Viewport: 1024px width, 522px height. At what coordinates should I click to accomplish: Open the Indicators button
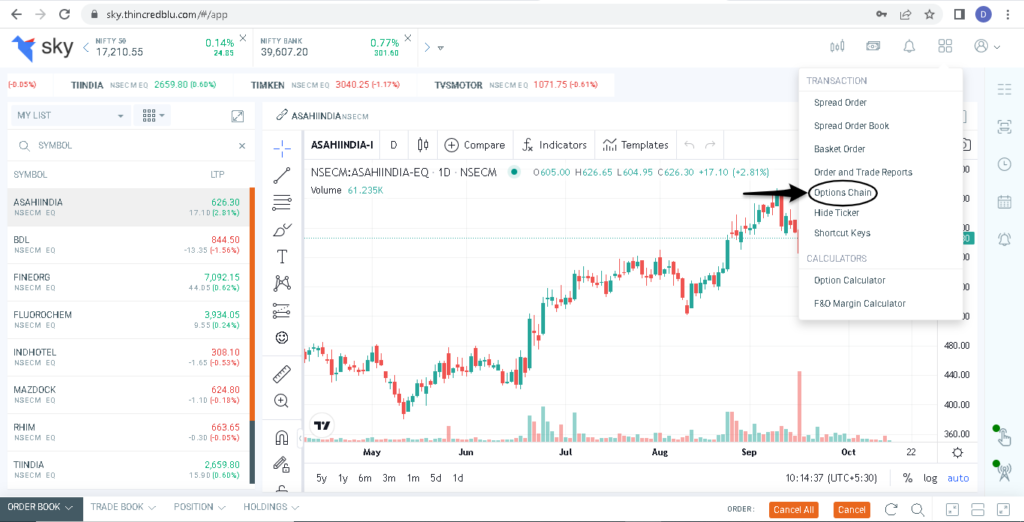click(554, 145)
